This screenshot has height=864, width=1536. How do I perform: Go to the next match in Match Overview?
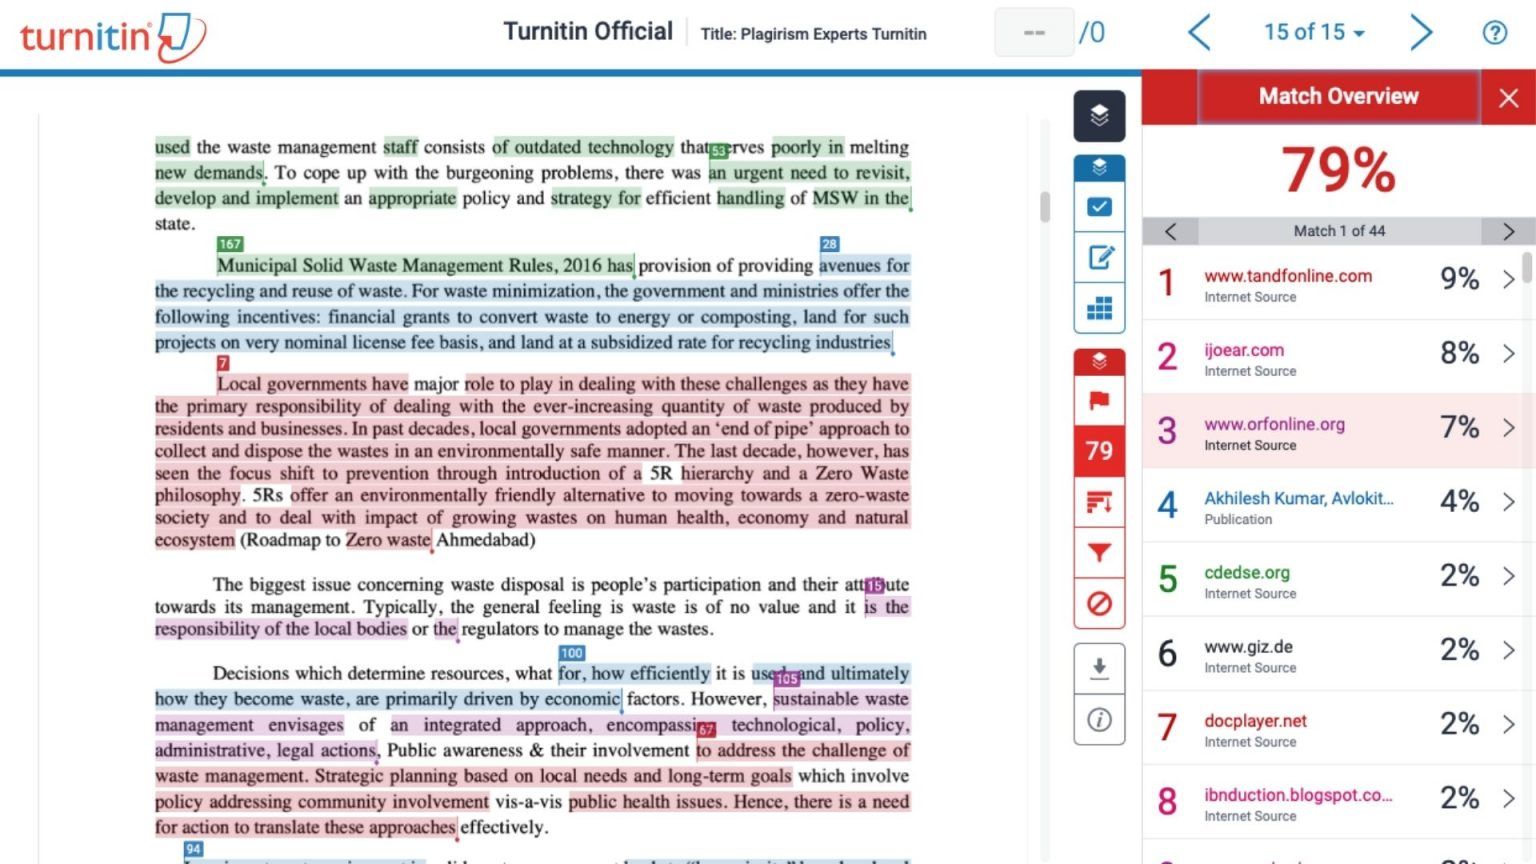pos(1508,232)
